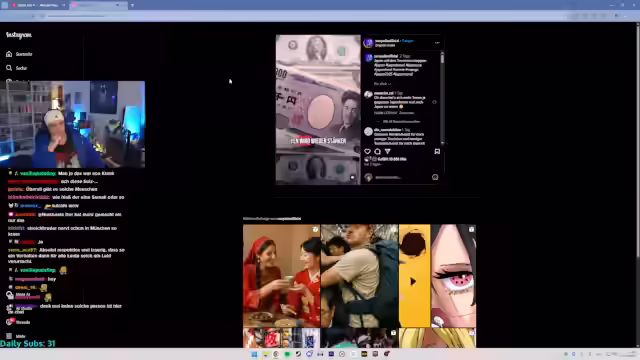Click the page's vertical scrollbar thumb
This screenshot has height=360, width=640.
tap(638, 141)
